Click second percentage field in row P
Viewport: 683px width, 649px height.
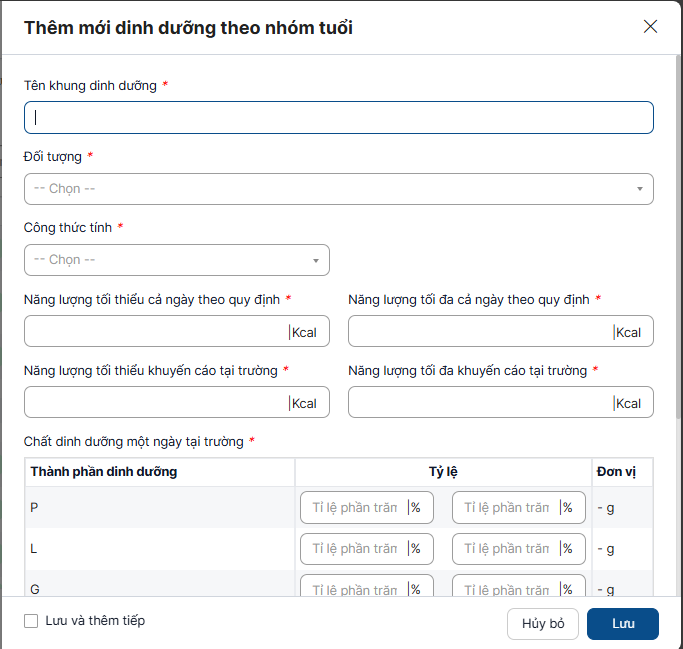[x=506, y=508]
